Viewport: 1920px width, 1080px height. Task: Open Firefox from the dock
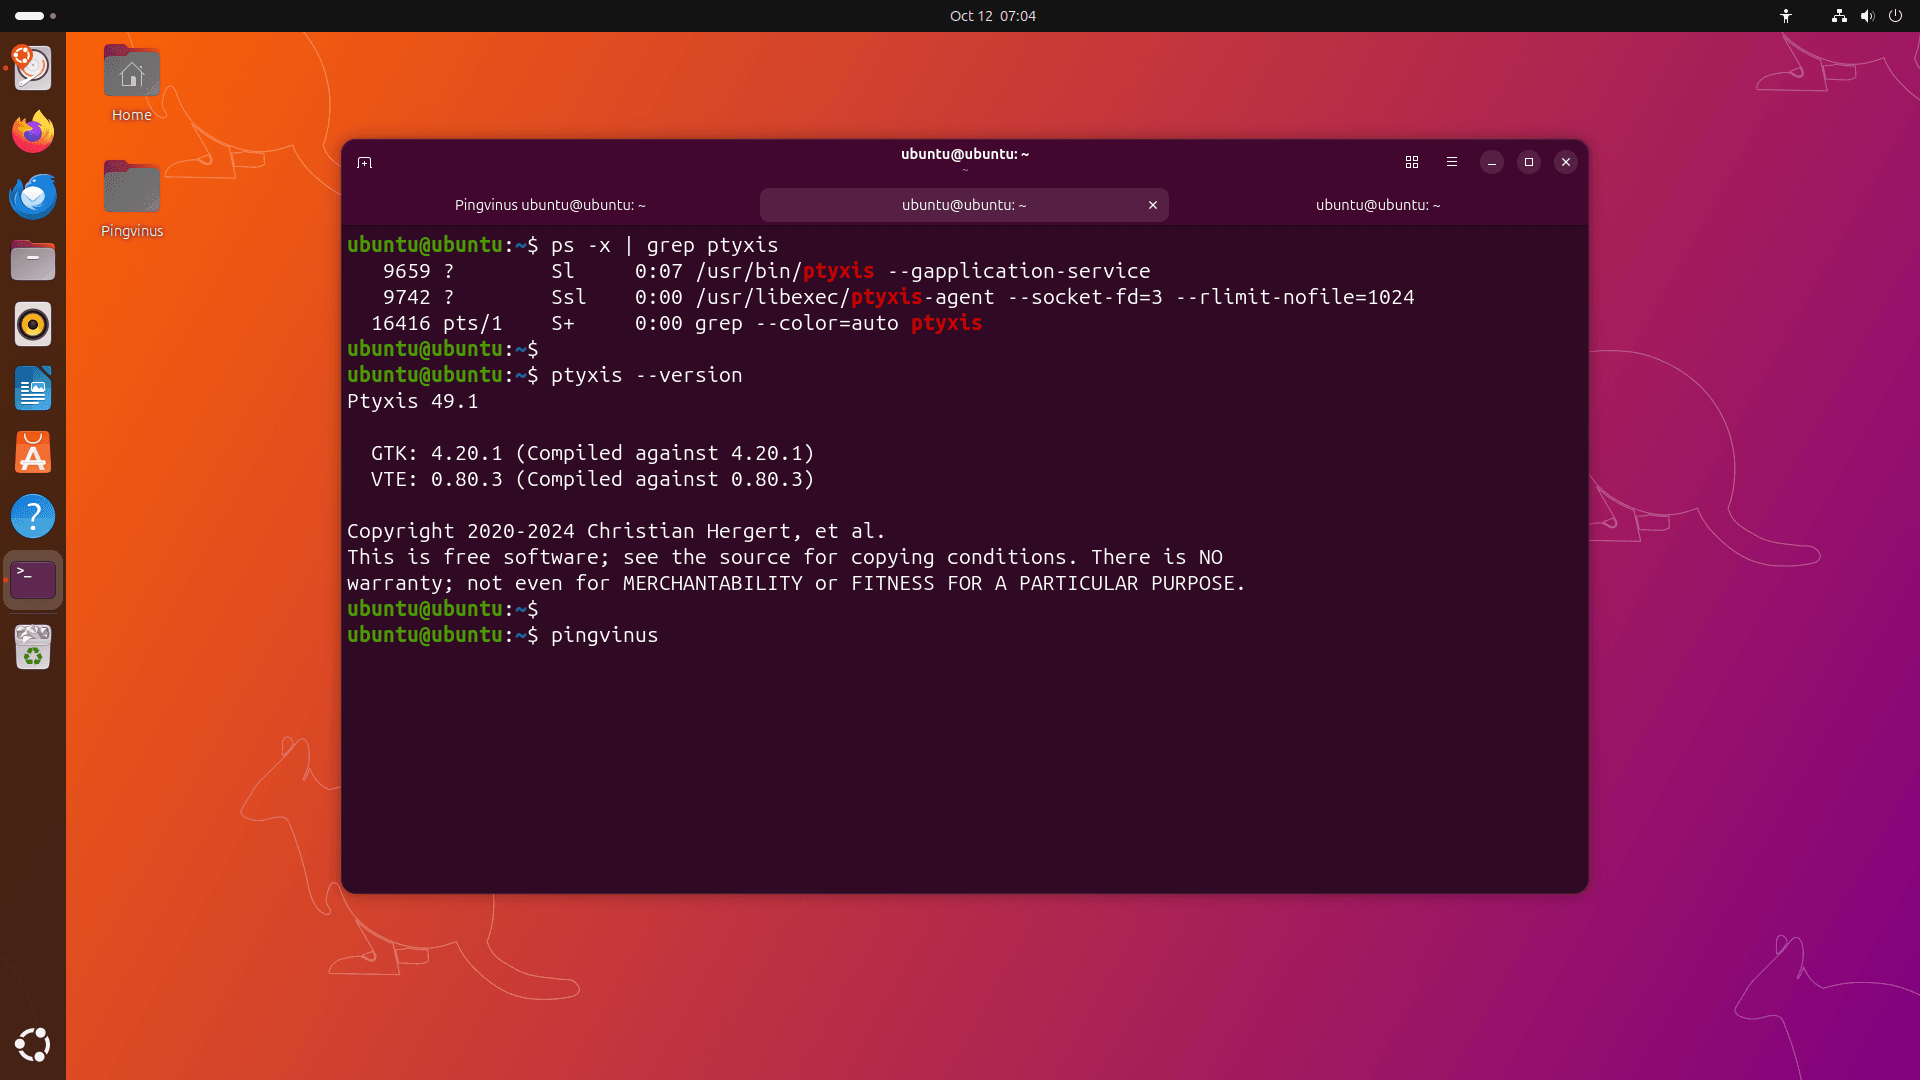click(33, 132)
